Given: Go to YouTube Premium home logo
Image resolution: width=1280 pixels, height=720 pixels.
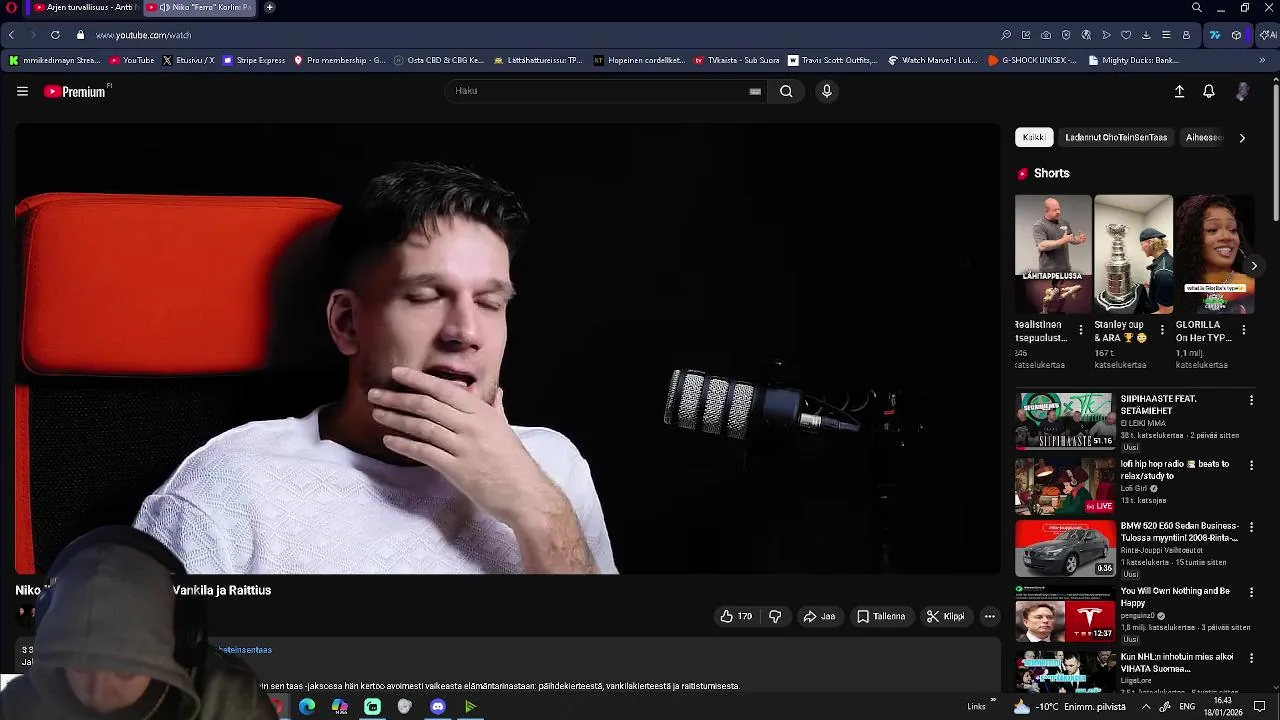Looking at the screenshot, I should pos(76,91).
